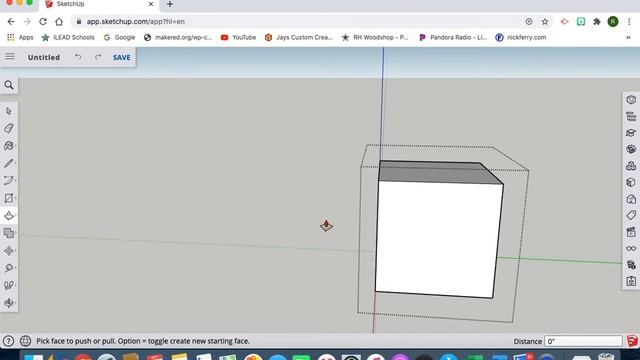Open the Entity Info panel
This screenshot has height=360, width=640.
(631, 100)
